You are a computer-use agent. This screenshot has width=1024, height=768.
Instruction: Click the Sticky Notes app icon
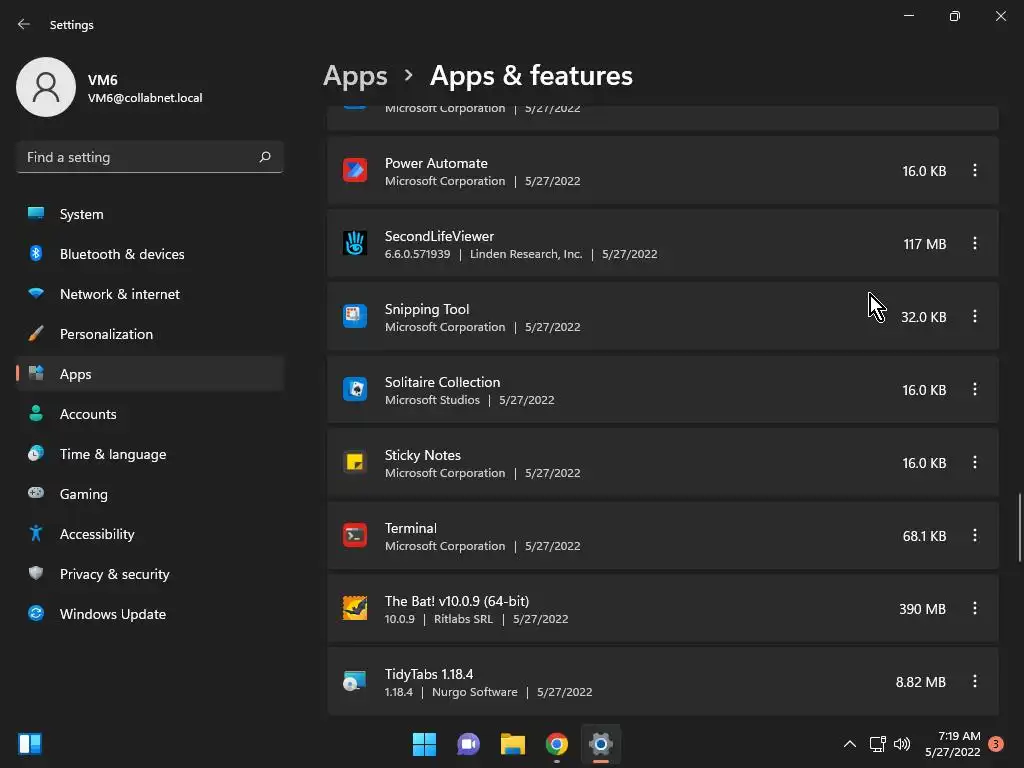tap(355, 462)
